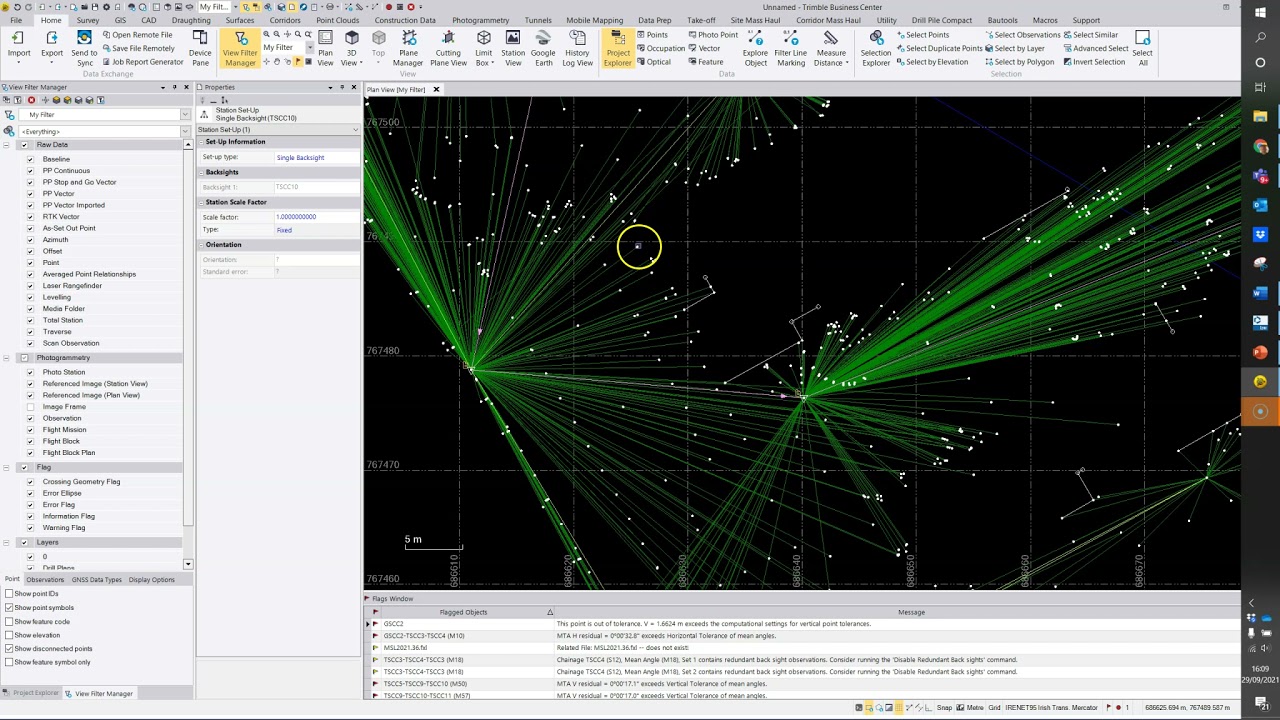Open the File menu
1280x720 pixels.
16,20
